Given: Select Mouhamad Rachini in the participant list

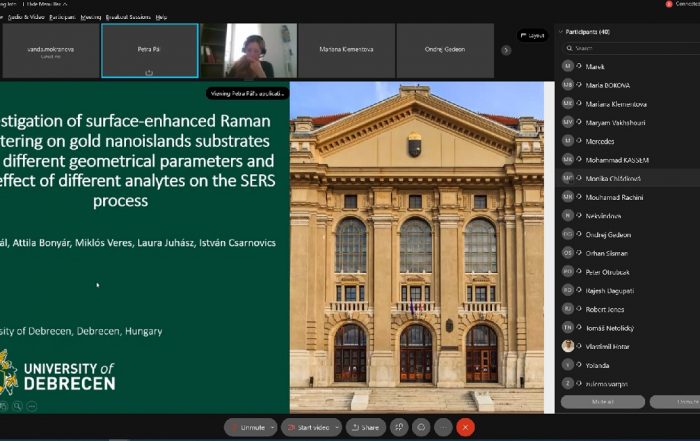Looking at the screenshot, I should coord(627,197).
